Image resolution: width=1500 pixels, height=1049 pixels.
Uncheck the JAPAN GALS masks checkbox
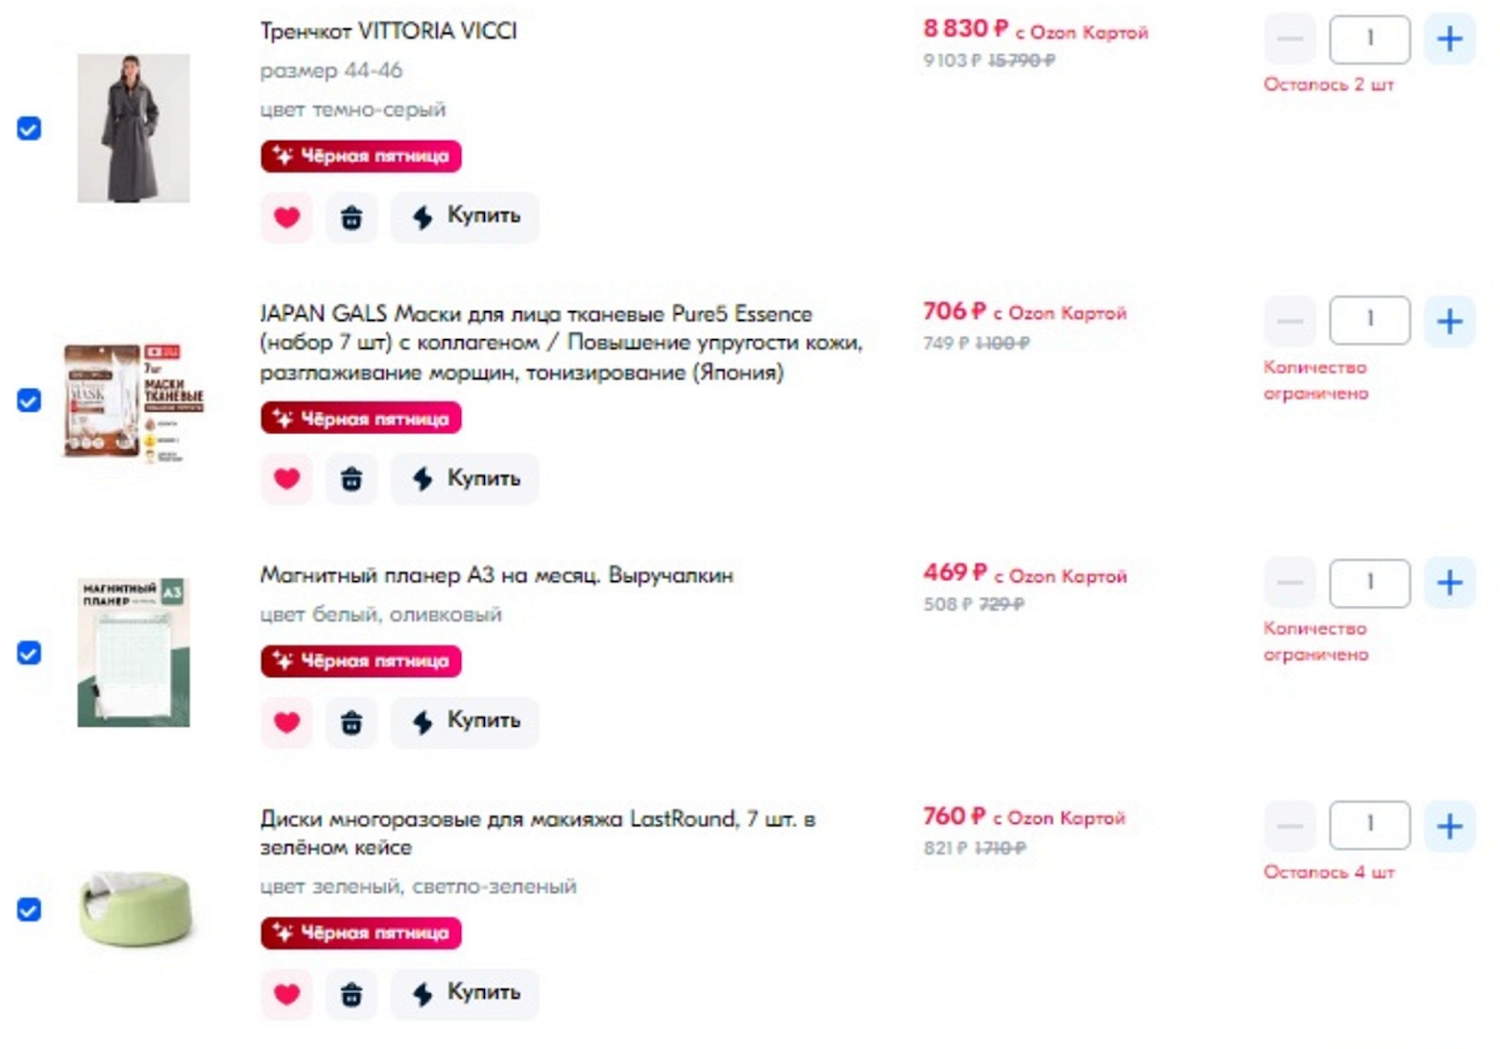[x=29, y=400]
